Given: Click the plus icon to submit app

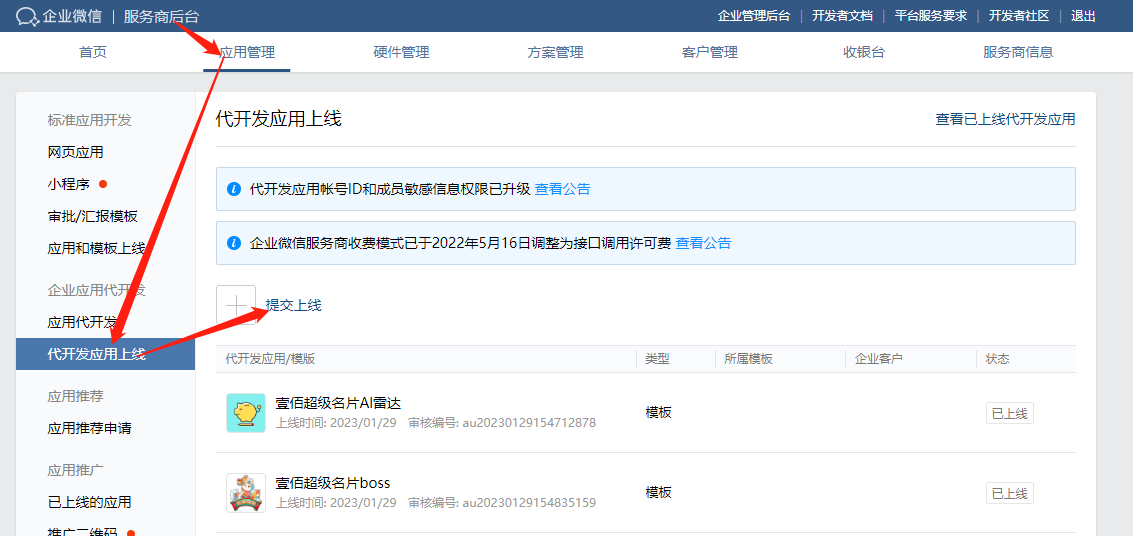Looking at the screenshot, I should 236,305.
